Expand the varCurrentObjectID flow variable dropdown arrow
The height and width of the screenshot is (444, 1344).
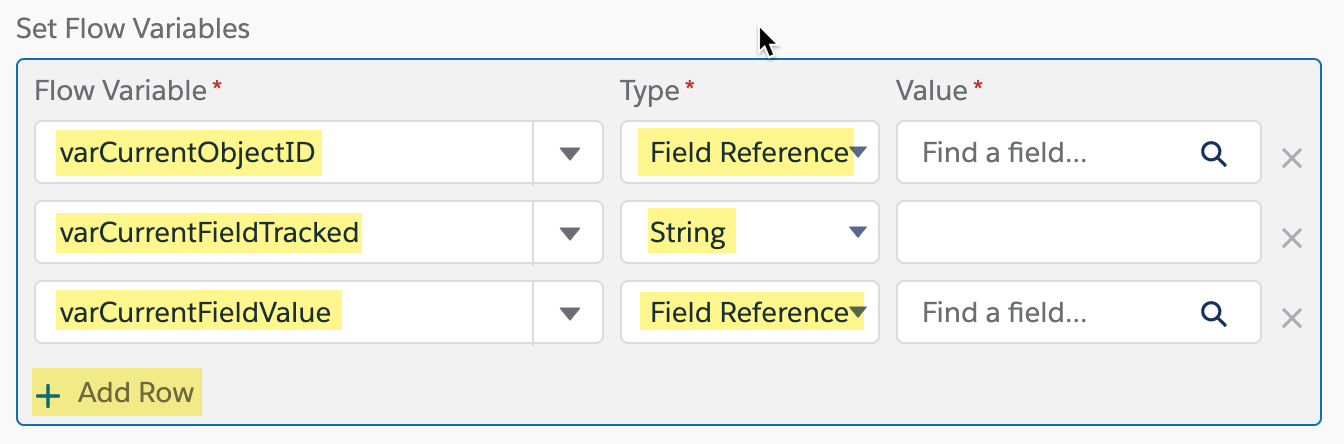click(569, 153)
